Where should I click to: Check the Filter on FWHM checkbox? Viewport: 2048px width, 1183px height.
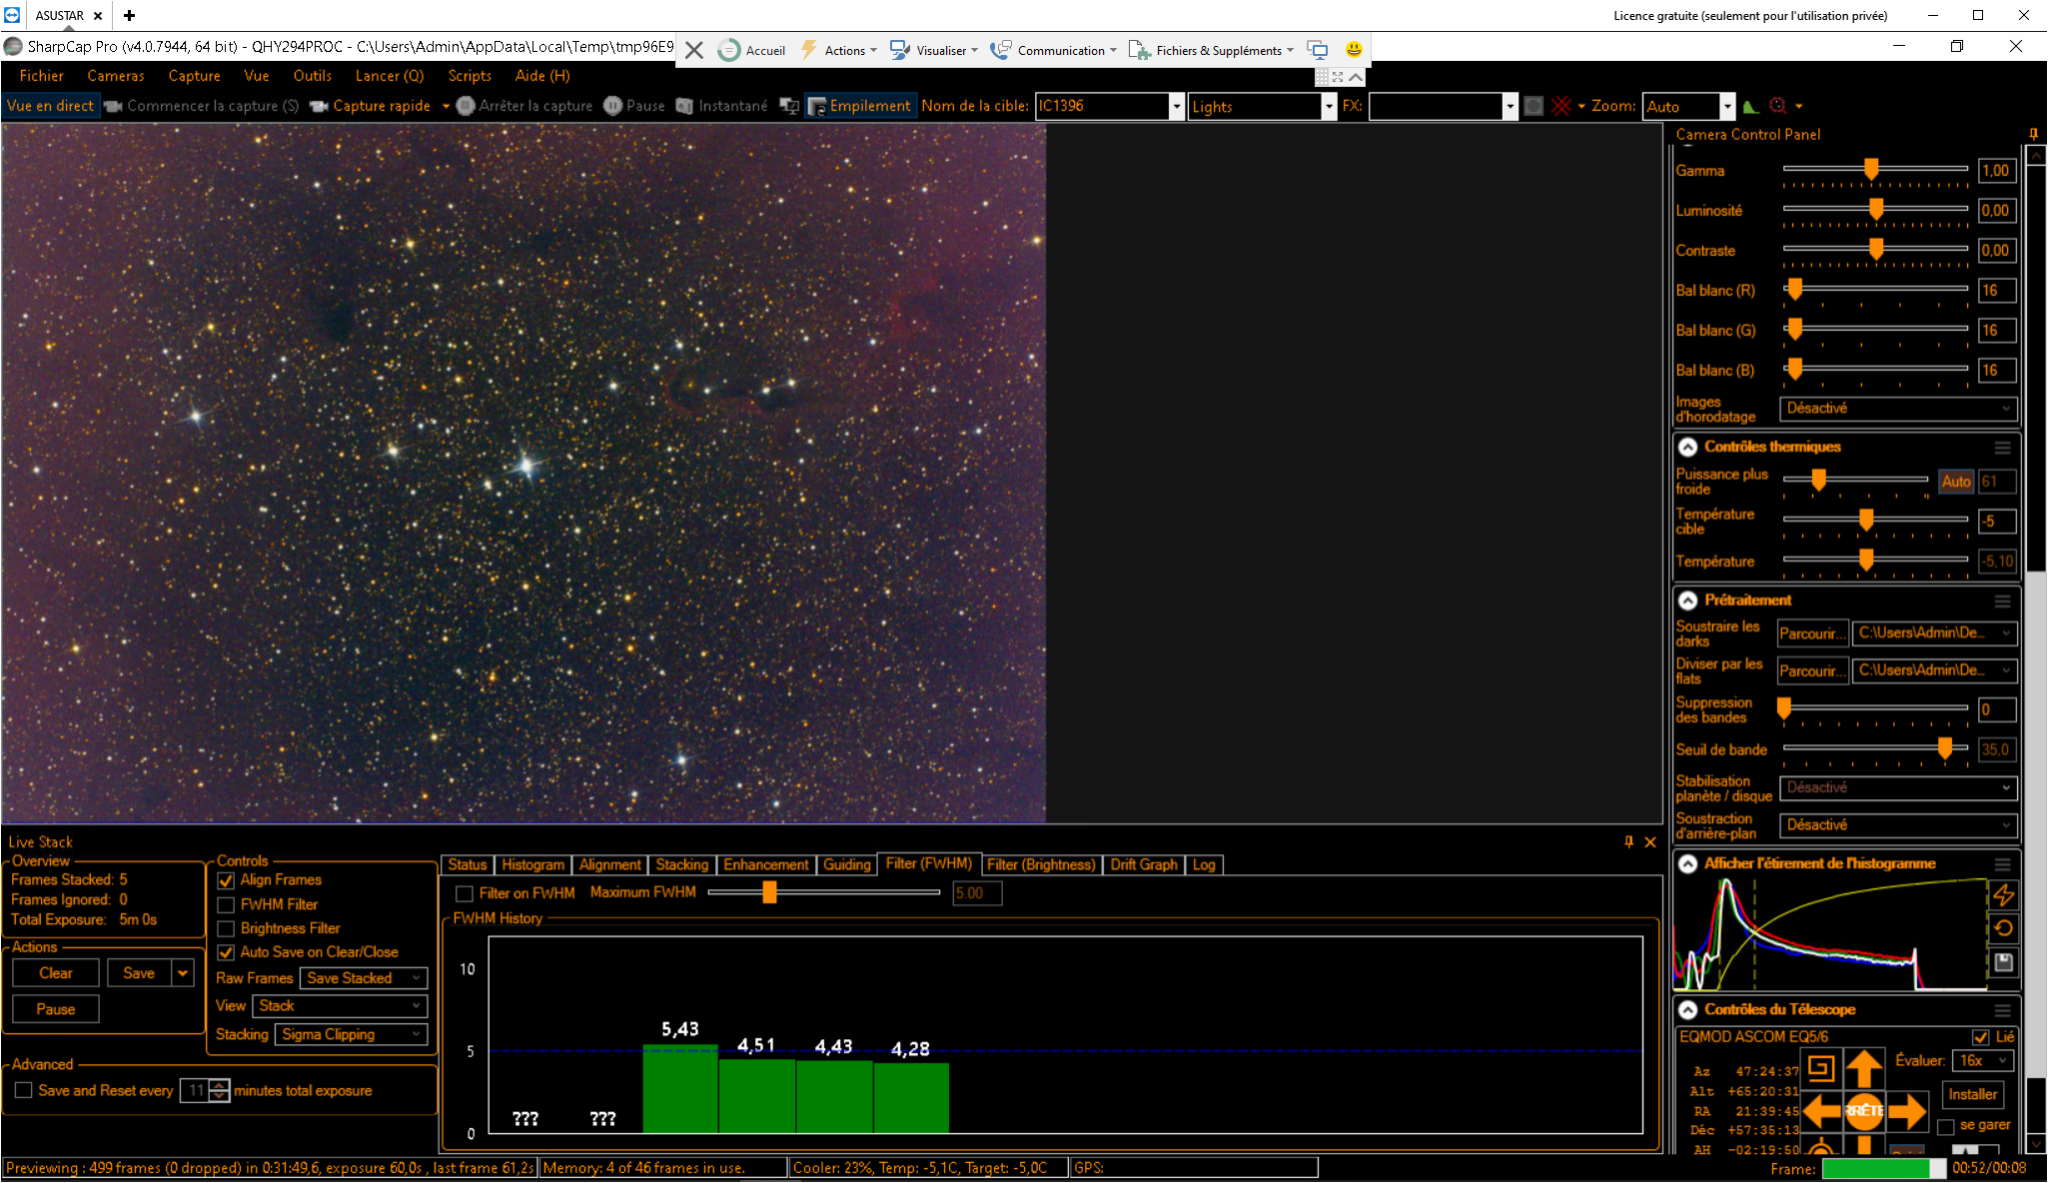pyautogui.click(x=464, y=894)
